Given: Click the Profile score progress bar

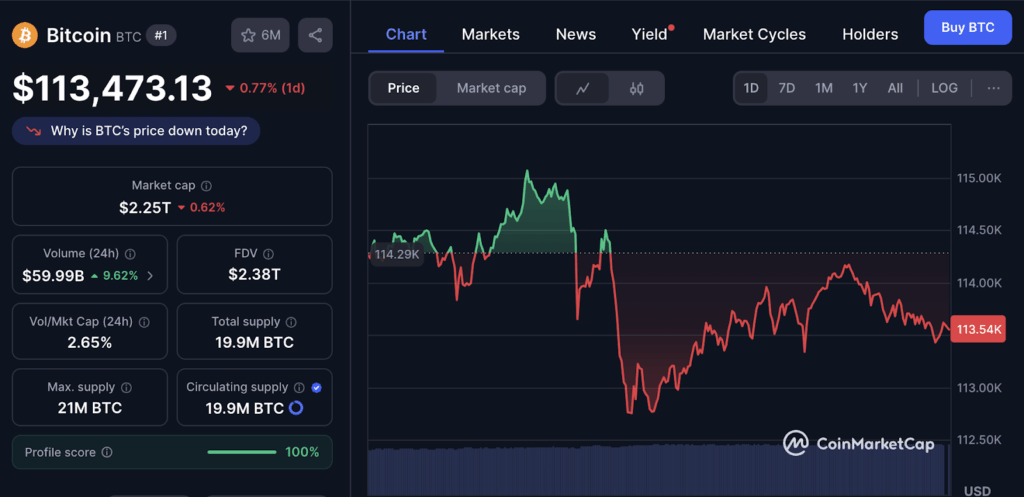Looking at the screenshot, I should pyautogui.click(x=241, y=453).
